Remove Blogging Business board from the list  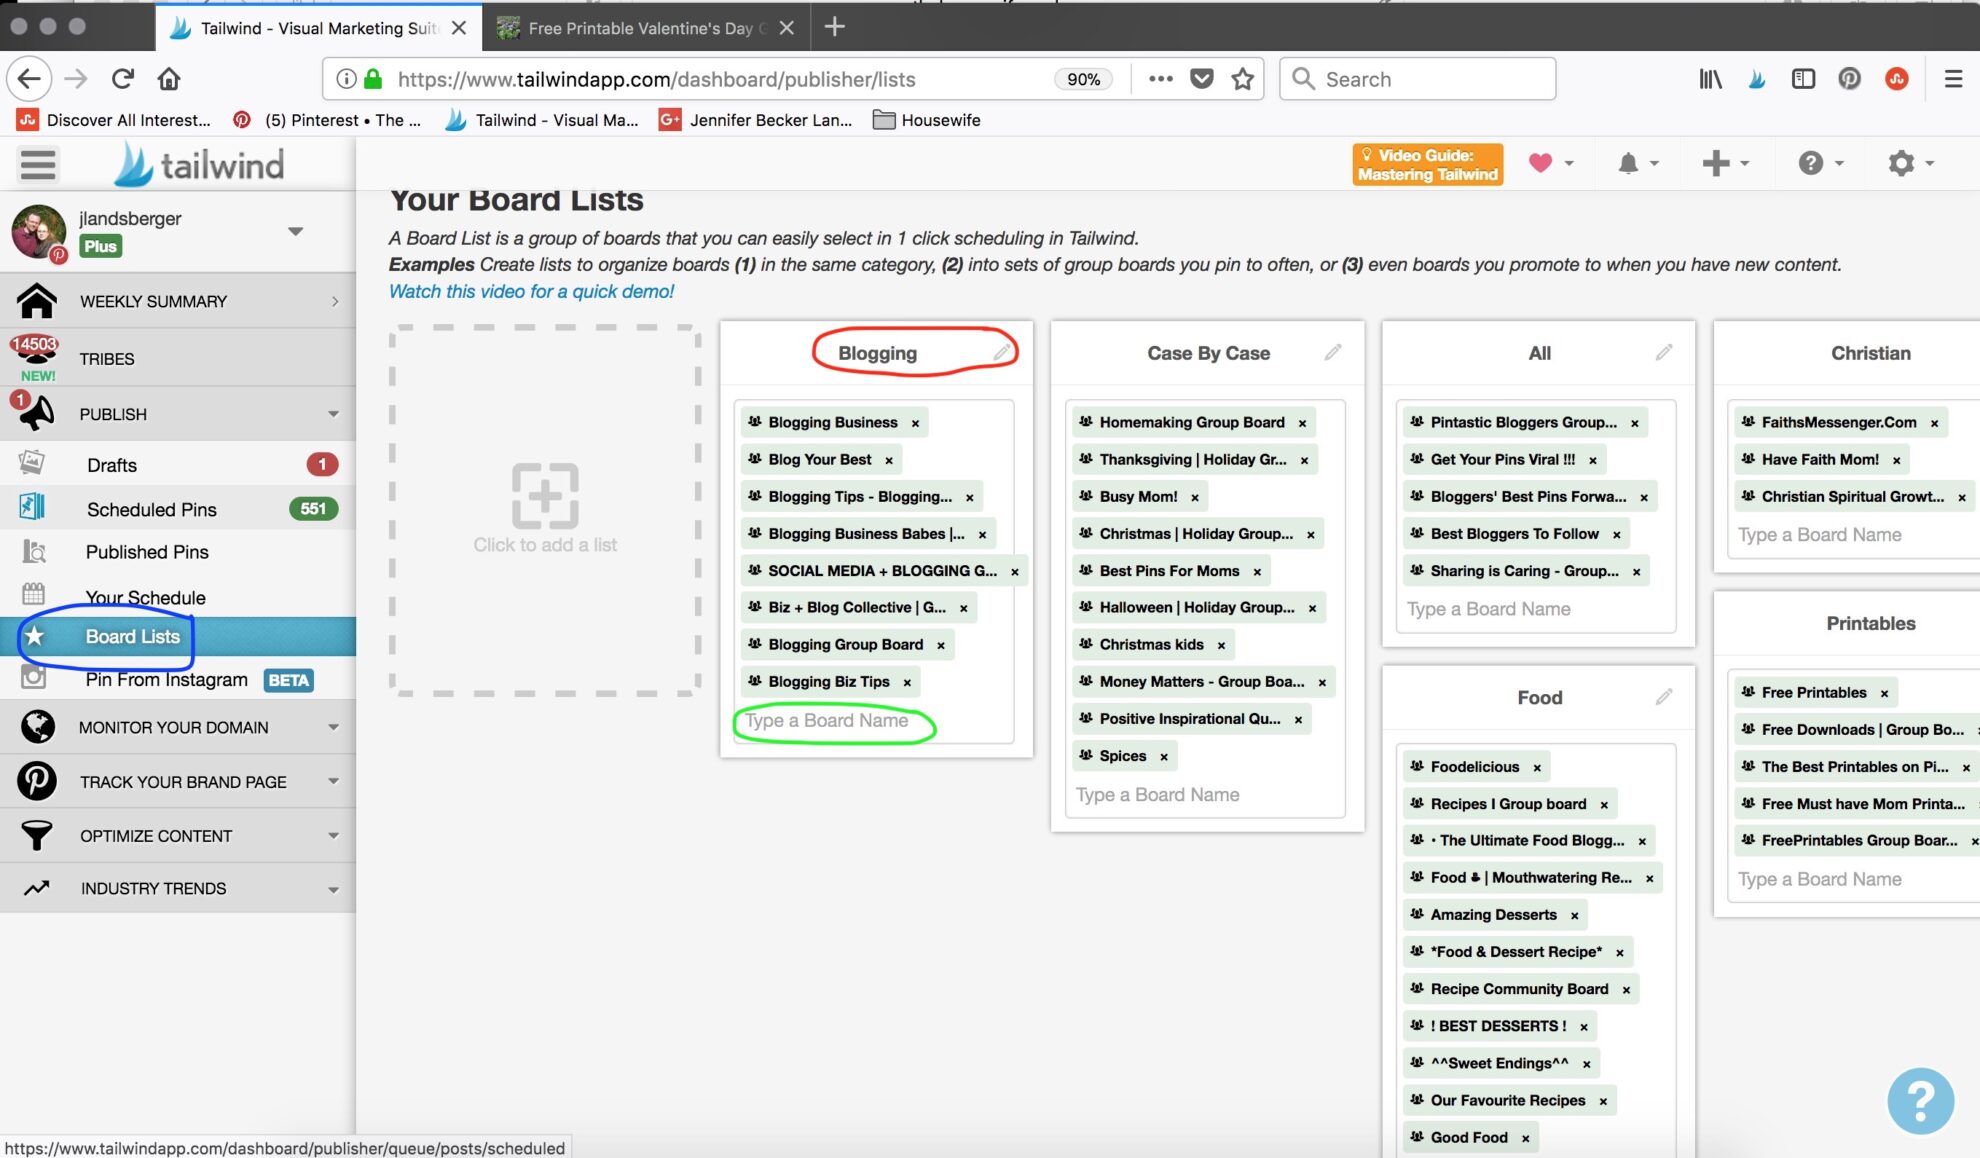click(x=915, y=423)
